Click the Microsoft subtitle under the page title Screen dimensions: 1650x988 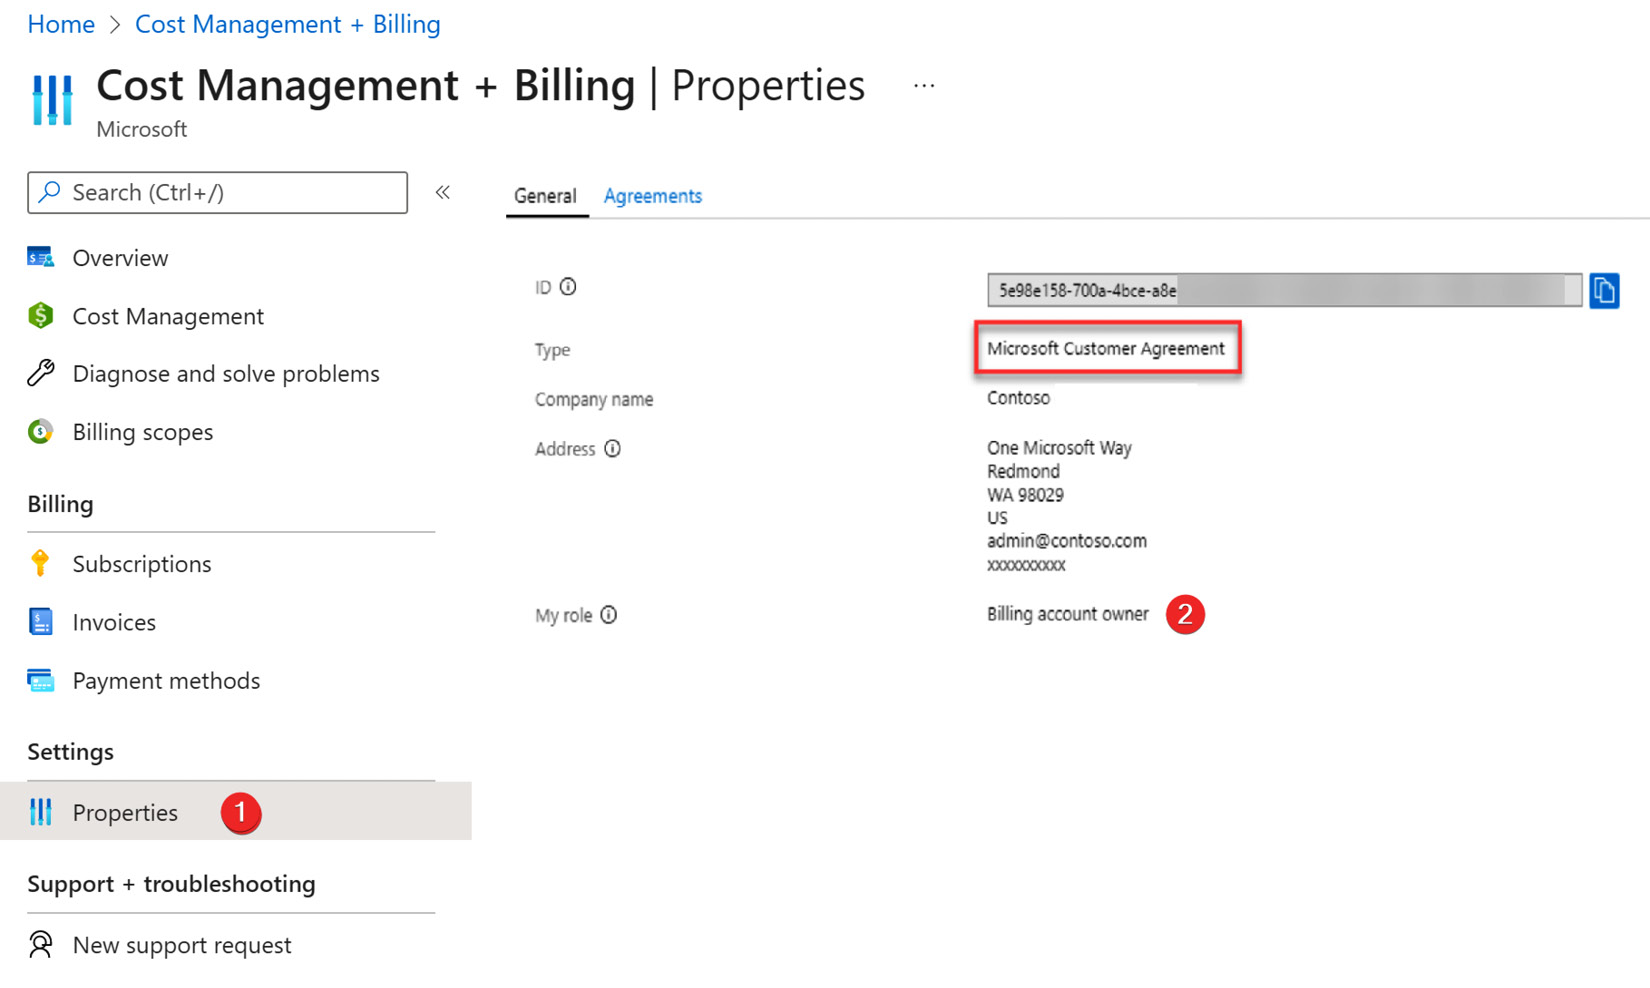coord(141,129)
